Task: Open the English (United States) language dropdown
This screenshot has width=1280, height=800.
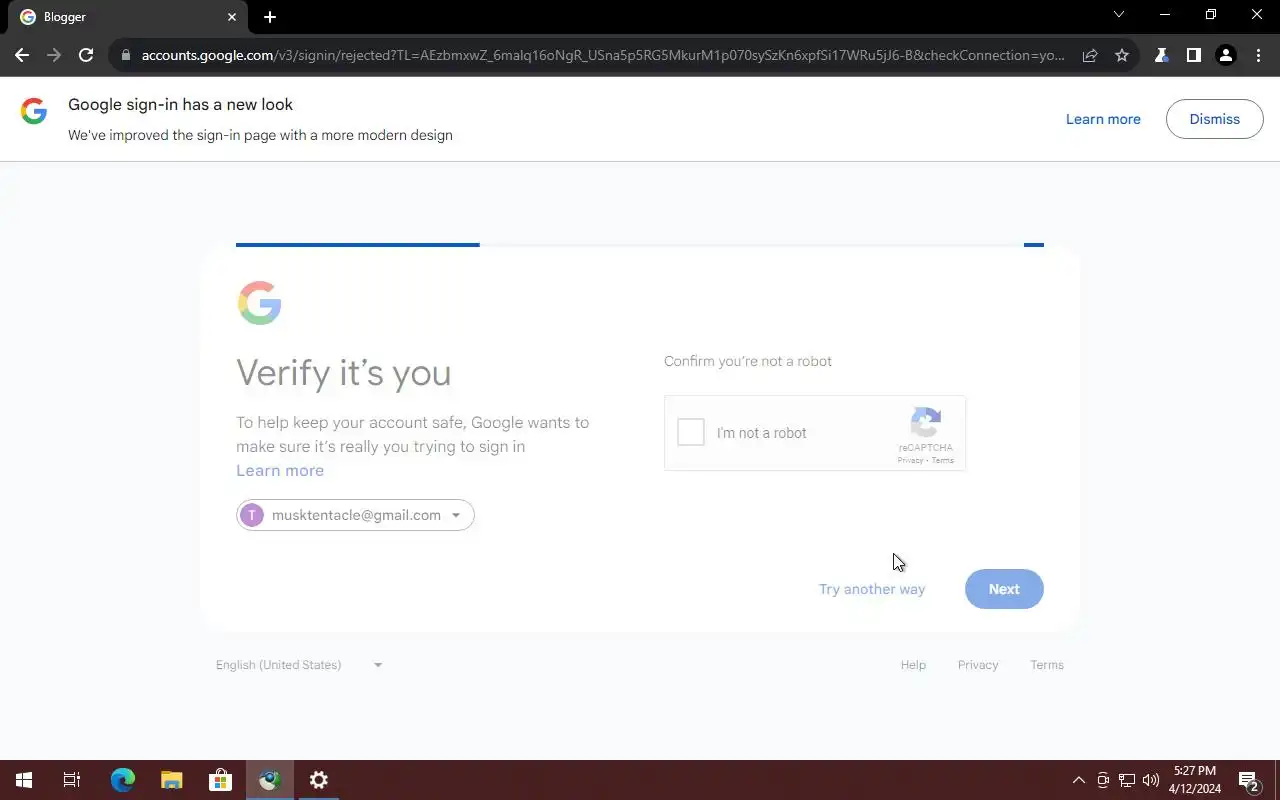Action: (299, 665)
